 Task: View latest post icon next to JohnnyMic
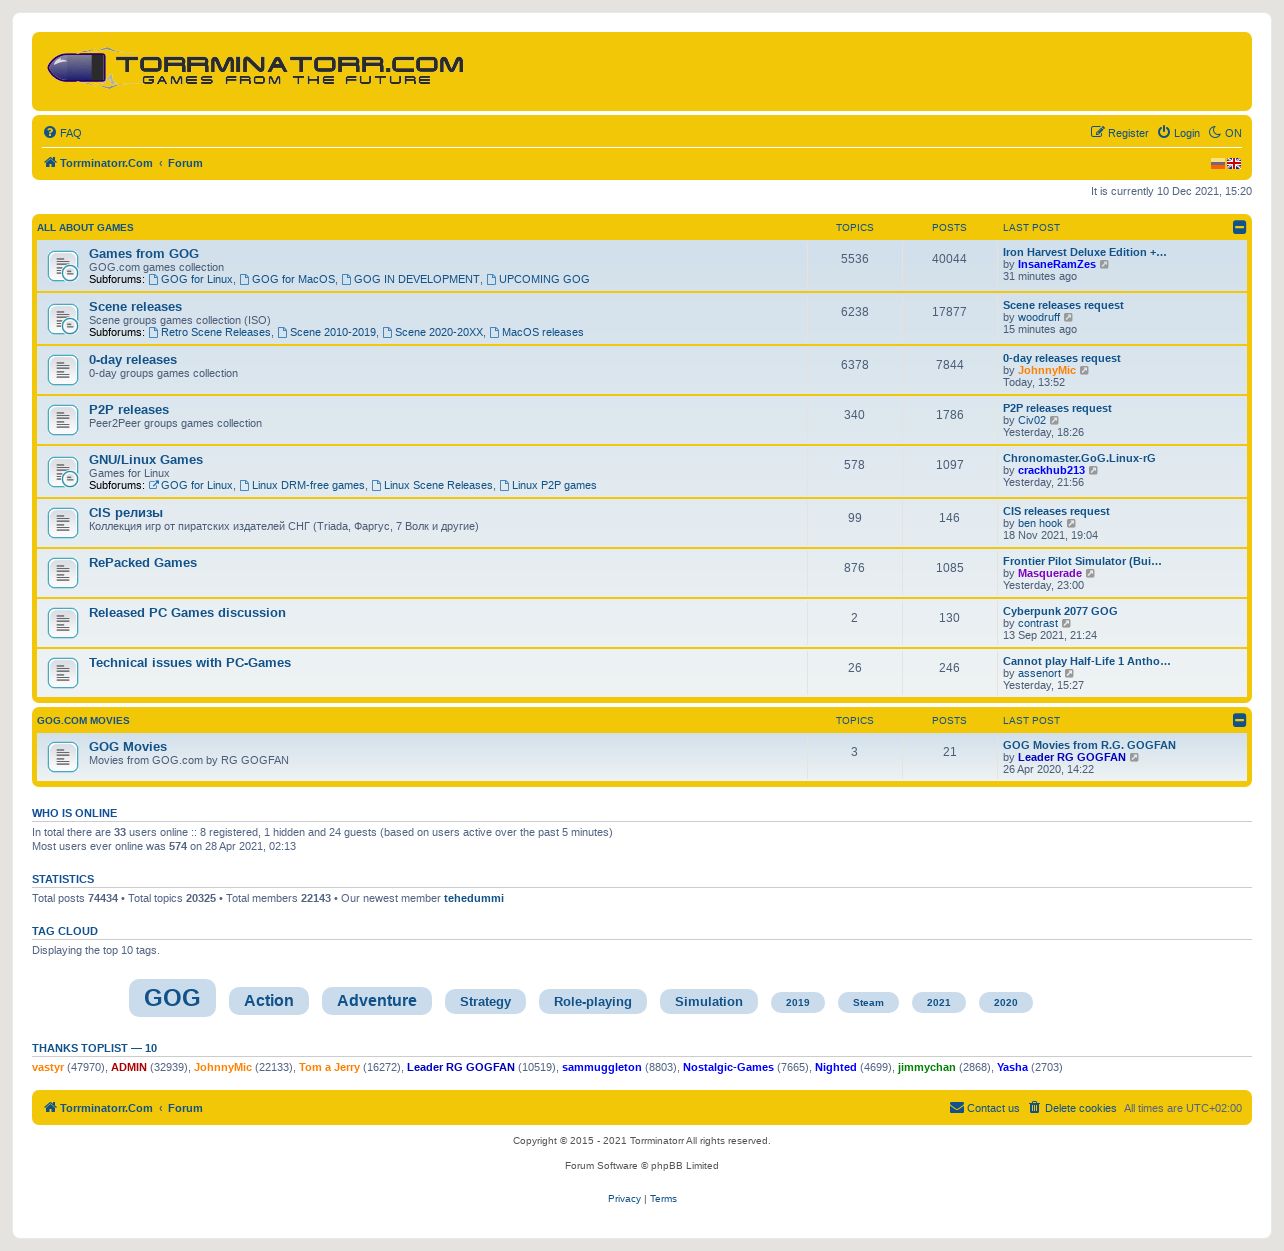[x=1085, y=371]
